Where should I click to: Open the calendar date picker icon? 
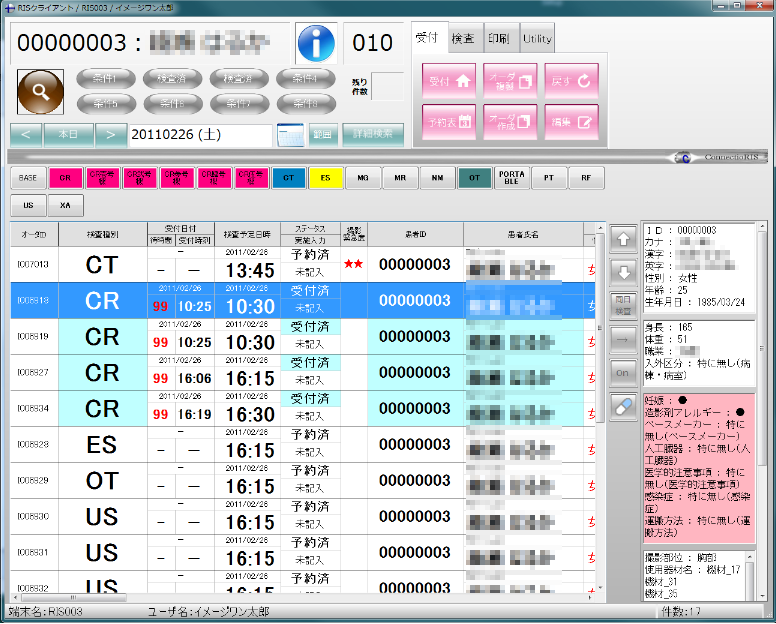click(x=289, y=134)
